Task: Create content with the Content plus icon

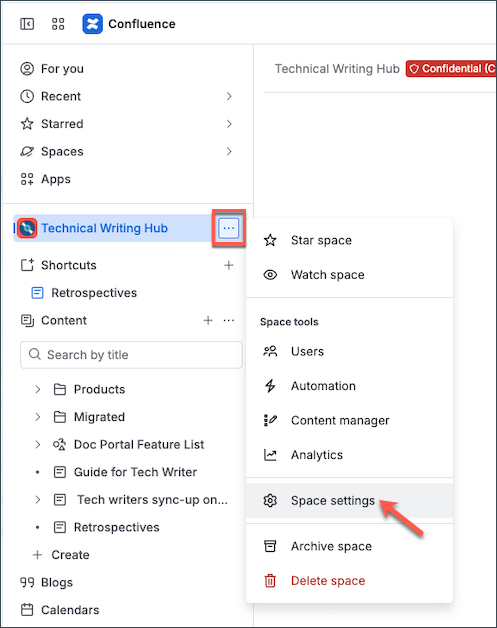Action: tap(208, 320)
